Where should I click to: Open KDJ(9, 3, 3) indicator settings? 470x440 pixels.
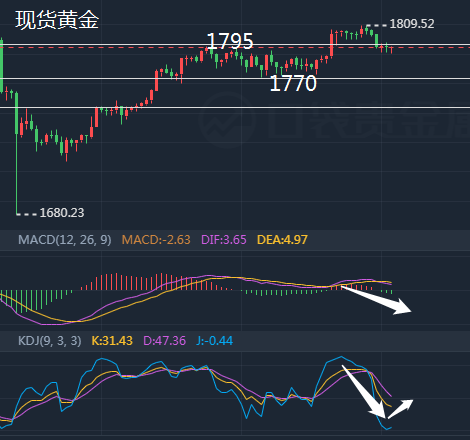point(50,341)
